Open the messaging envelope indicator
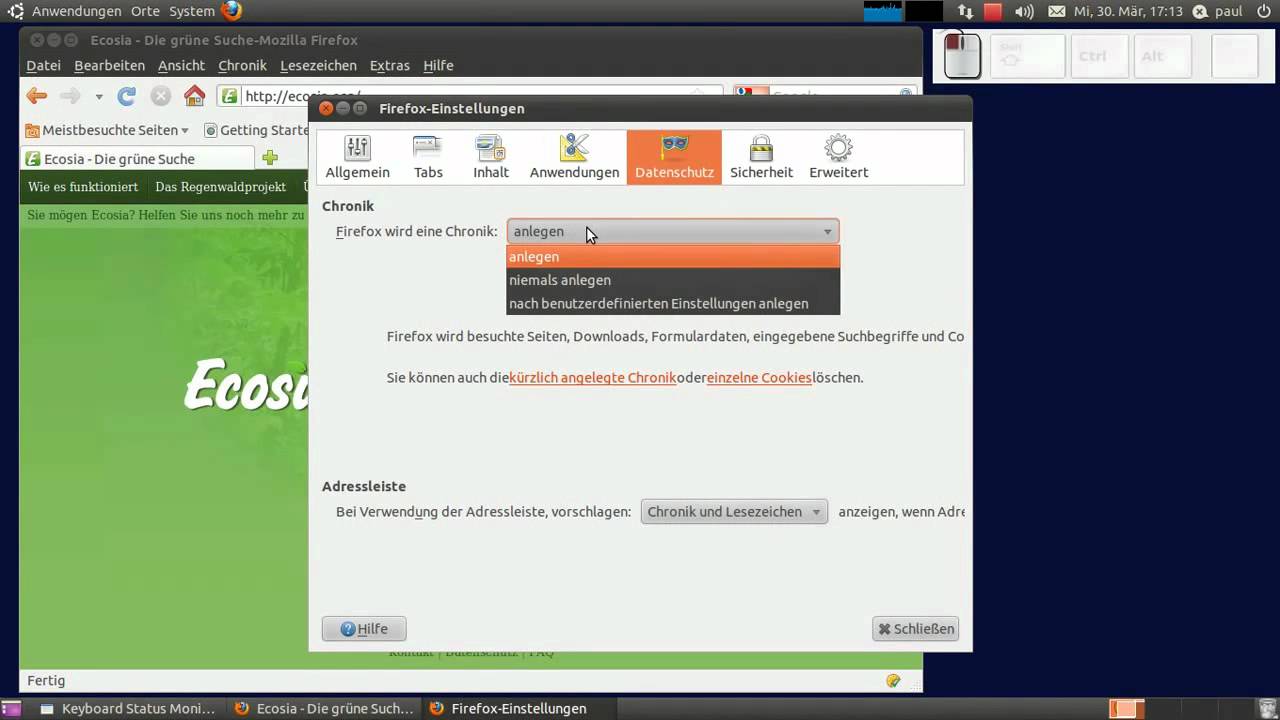Viewport: 1280px width, 720px height. coord(1057,11)
